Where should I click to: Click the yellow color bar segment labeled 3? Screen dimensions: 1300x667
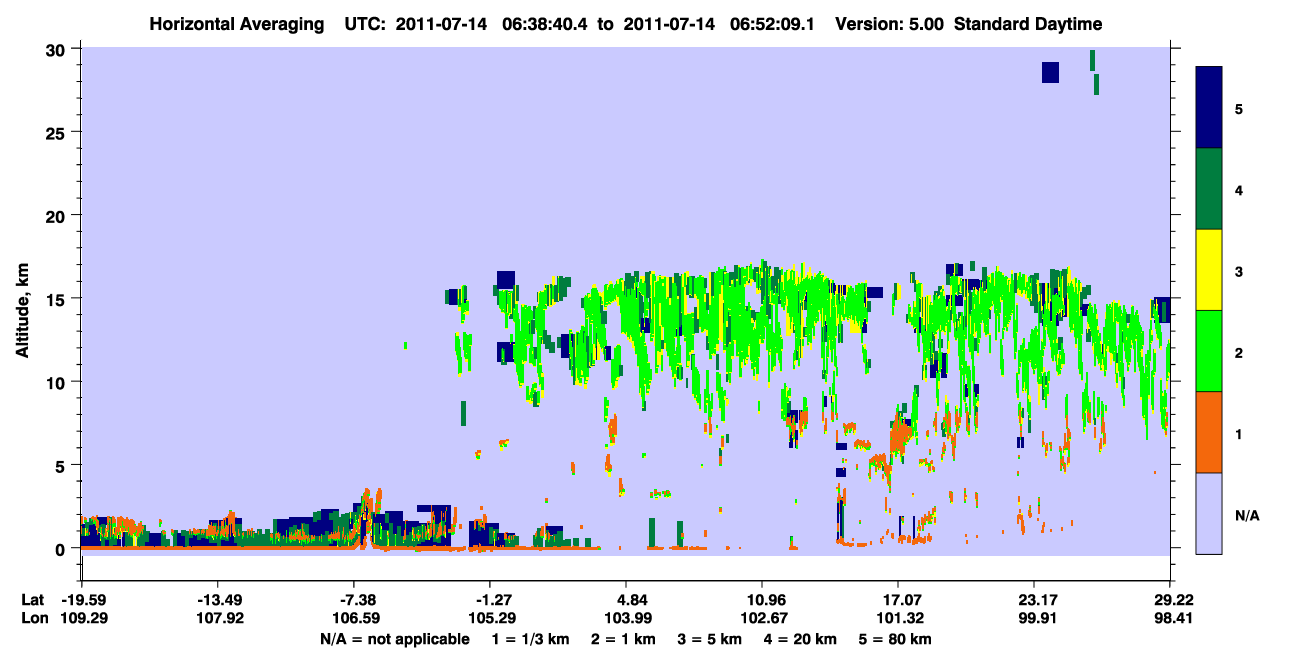1209,270
